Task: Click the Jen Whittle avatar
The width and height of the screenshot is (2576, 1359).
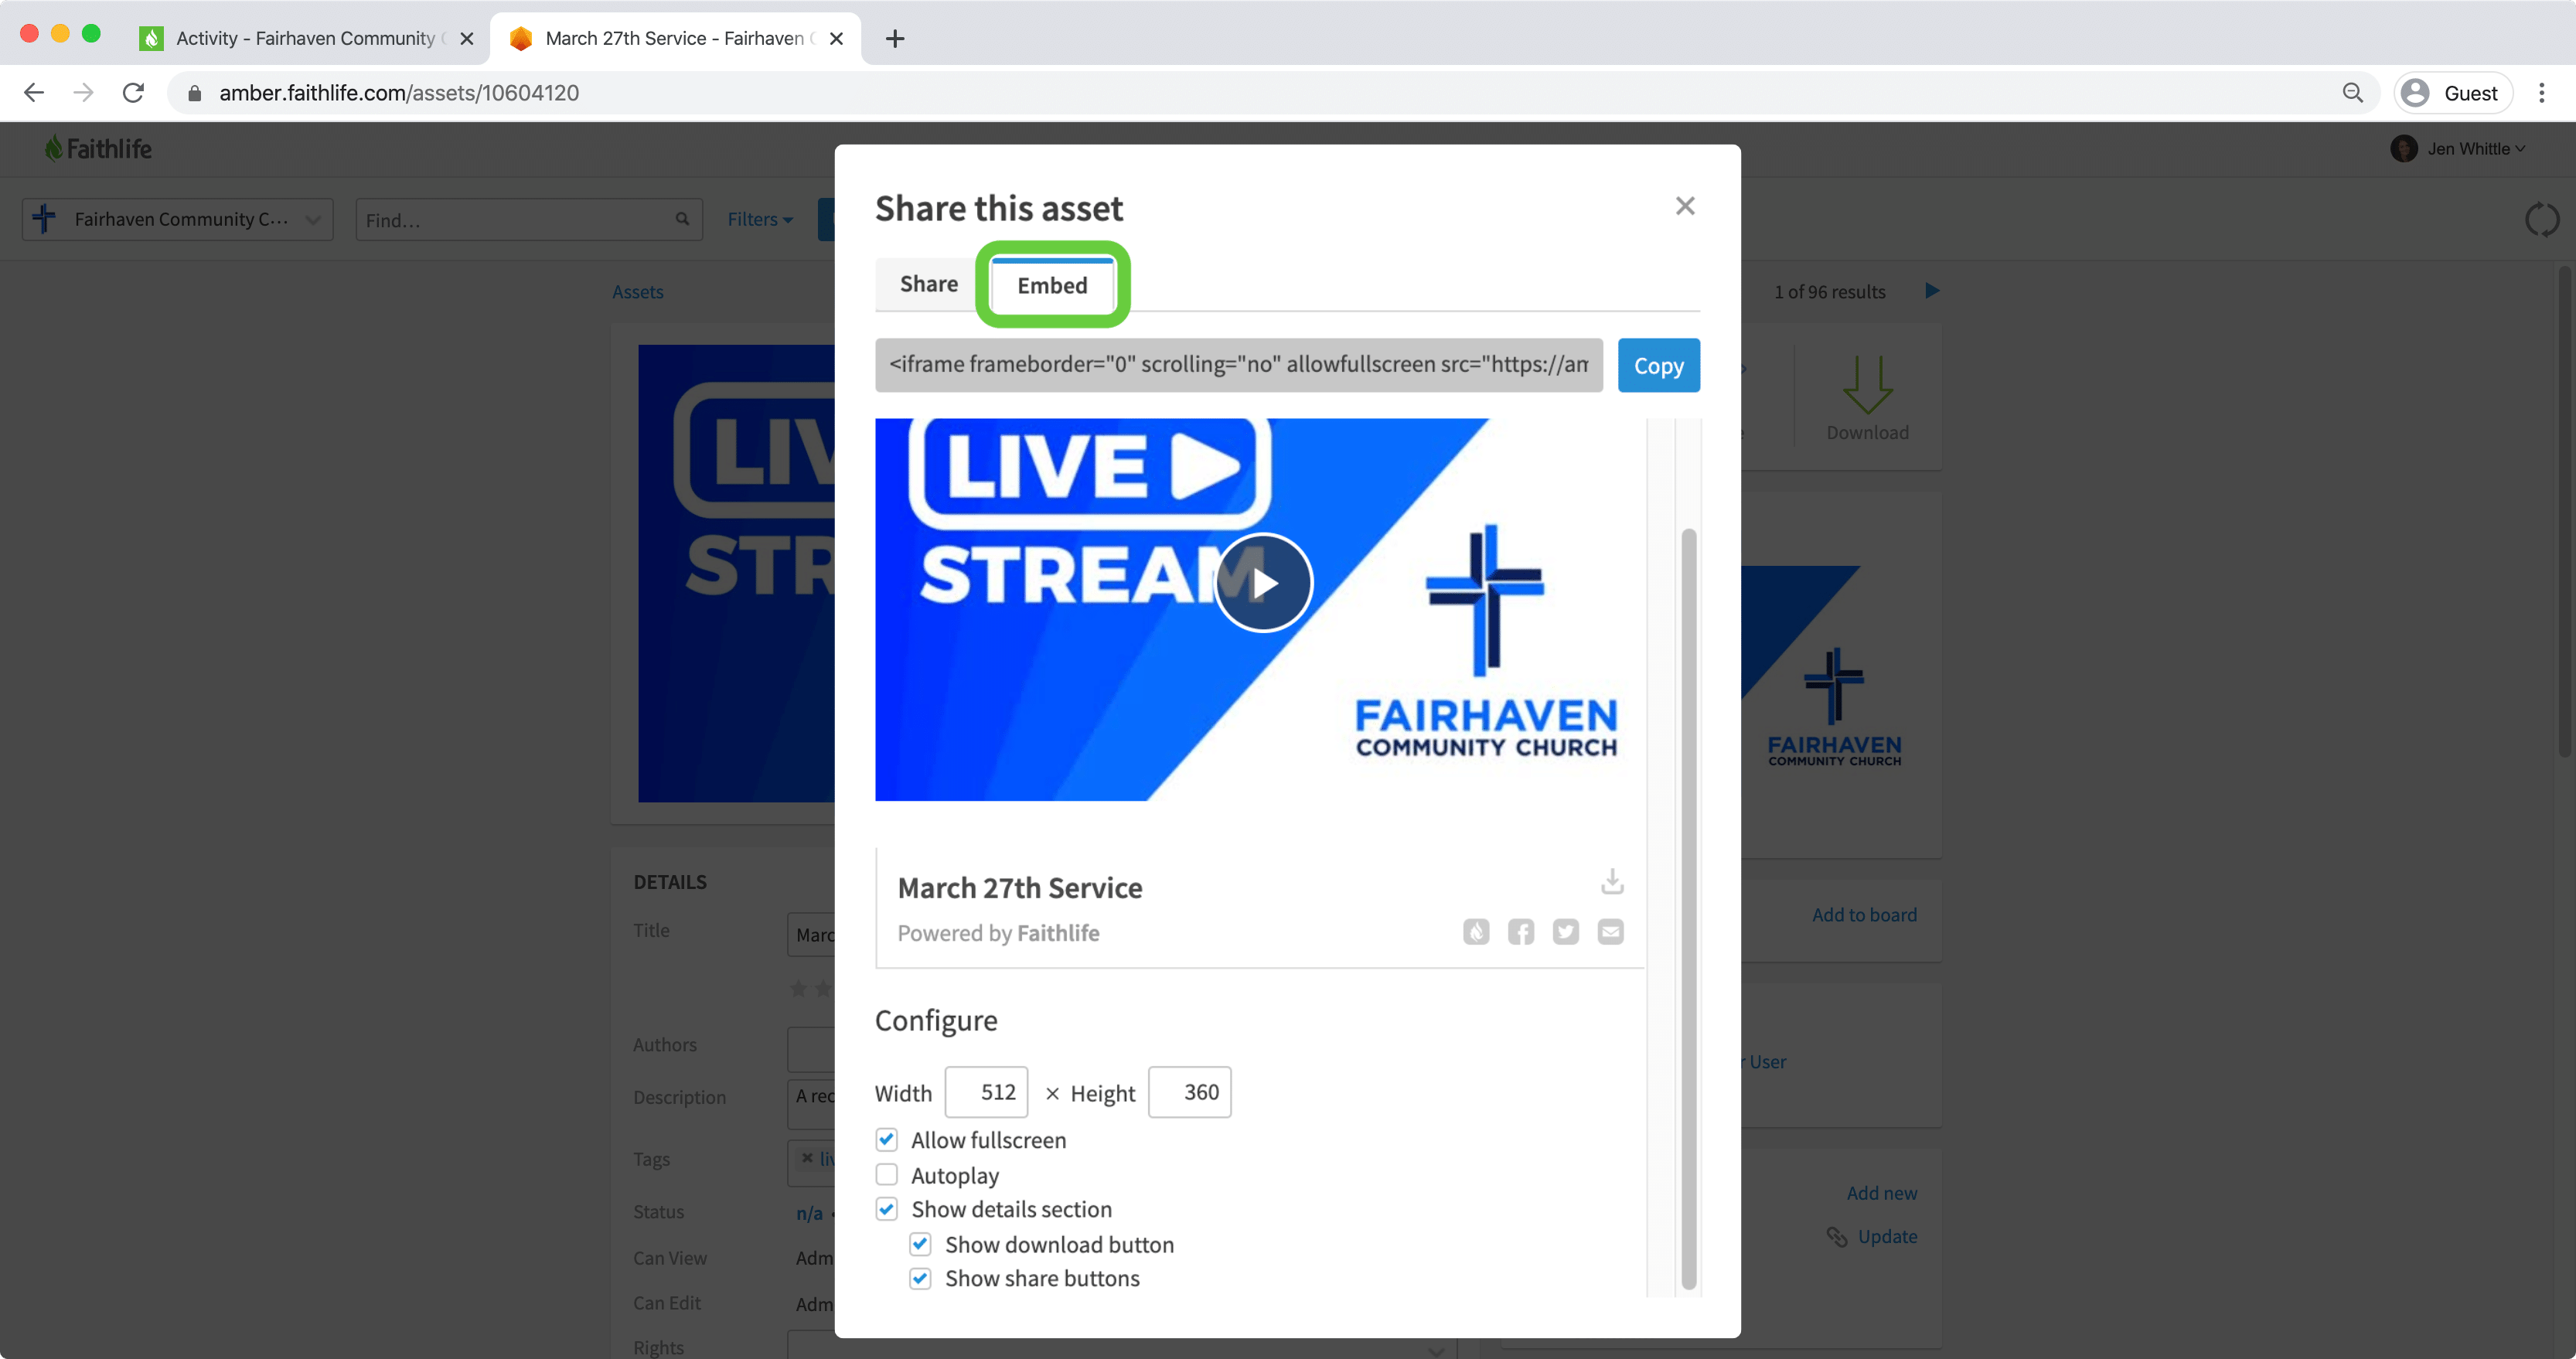Action: tap(2404, 149)
